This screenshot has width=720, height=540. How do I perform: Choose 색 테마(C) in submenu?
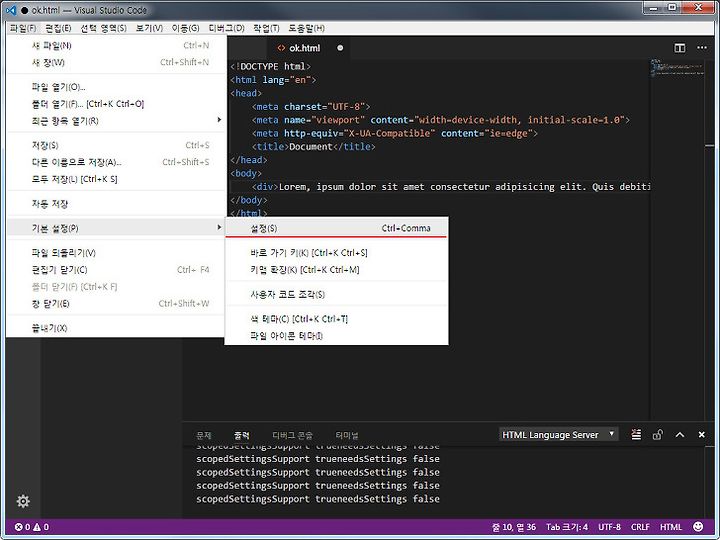tap(336, 319)
